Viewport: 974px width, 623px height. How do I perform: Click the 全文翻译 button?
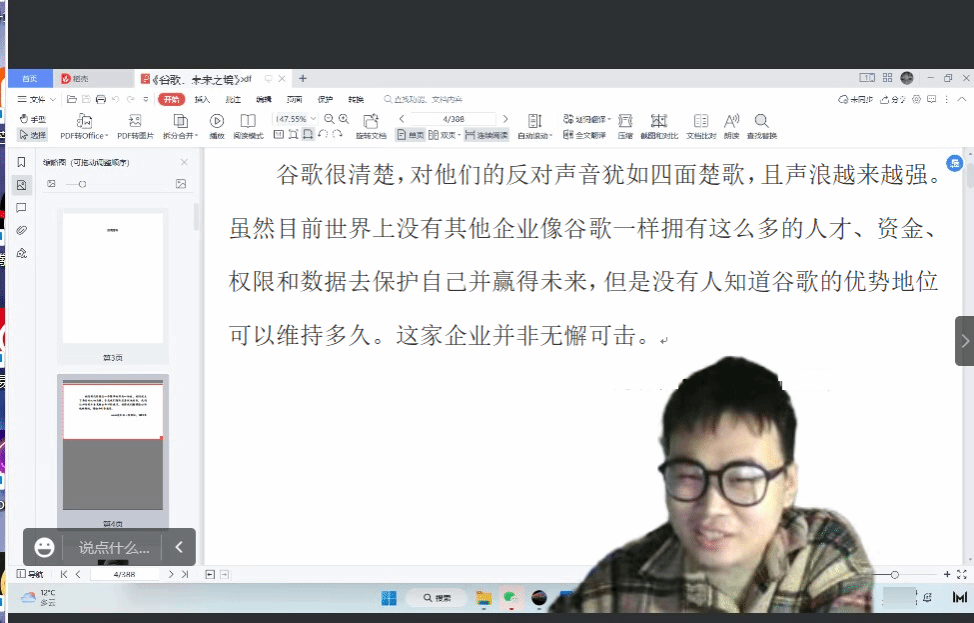click(x=584, y=134)
